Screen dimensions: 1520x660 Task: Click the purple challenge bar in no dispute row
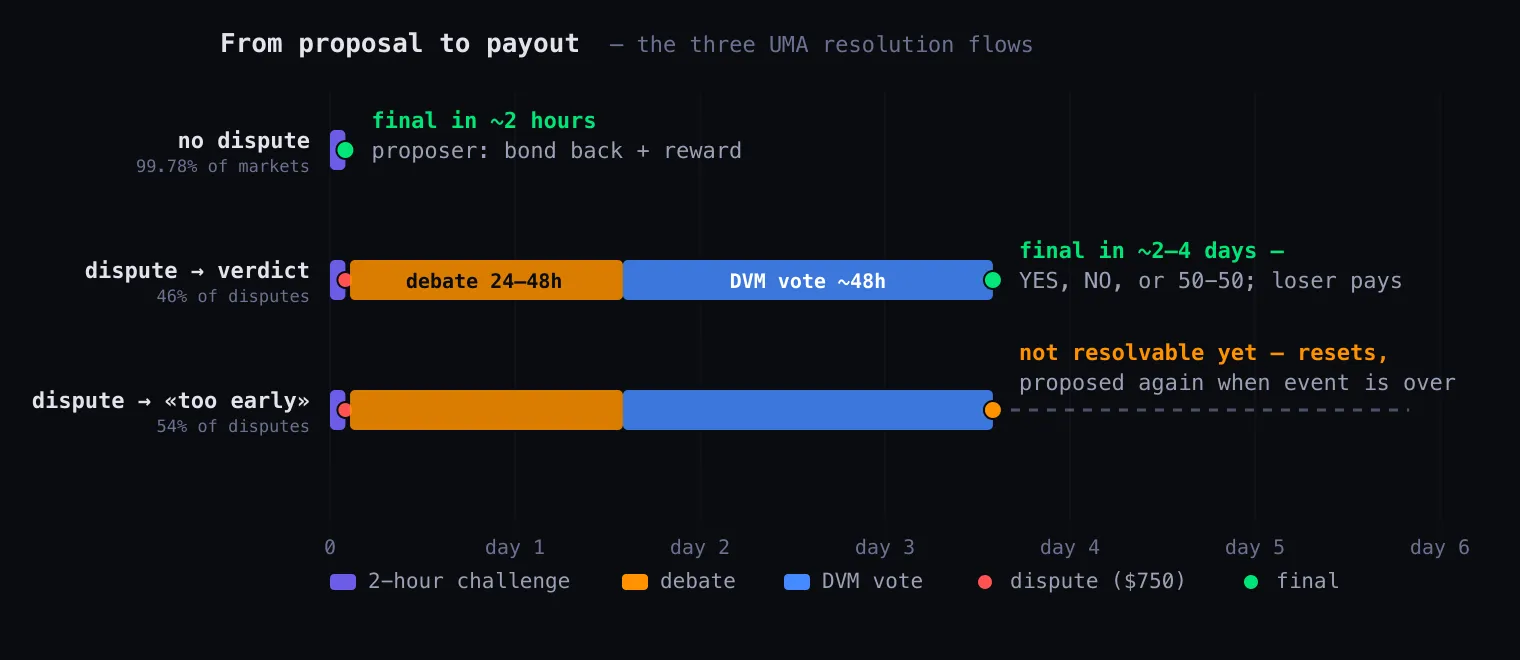(x=337, y=150)
